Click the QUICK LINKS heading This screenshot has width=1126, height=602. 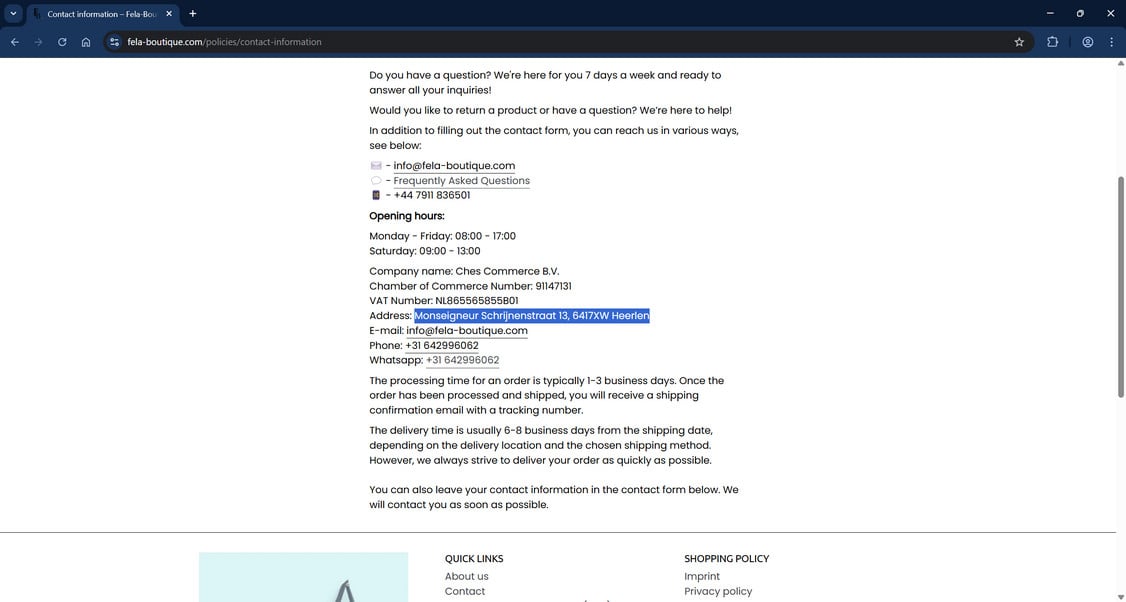point(474,558)
